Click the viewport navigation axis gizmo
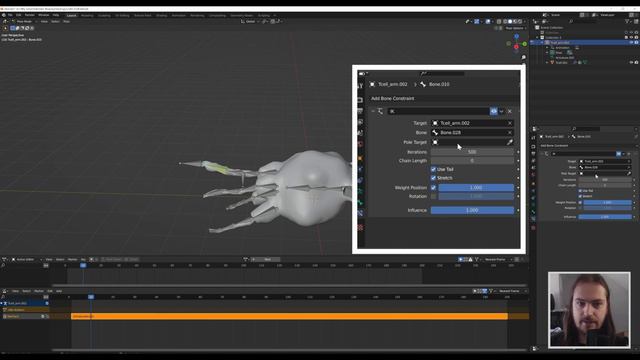 (x=516, y=42)
